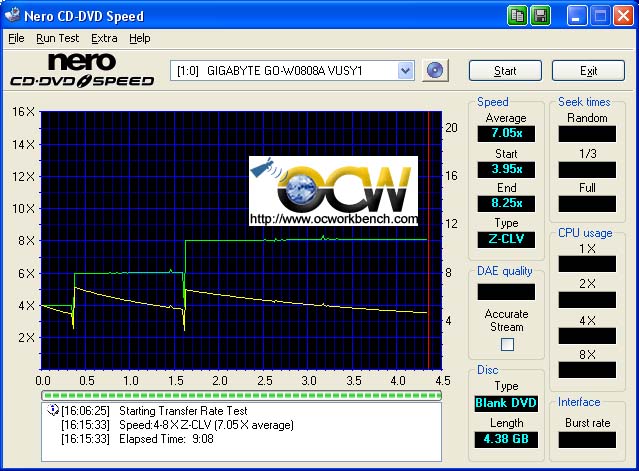Viewport: 639px width, 471px height.
Task: Click the log info icon beside 16:06:25
Action: point(53,409)
